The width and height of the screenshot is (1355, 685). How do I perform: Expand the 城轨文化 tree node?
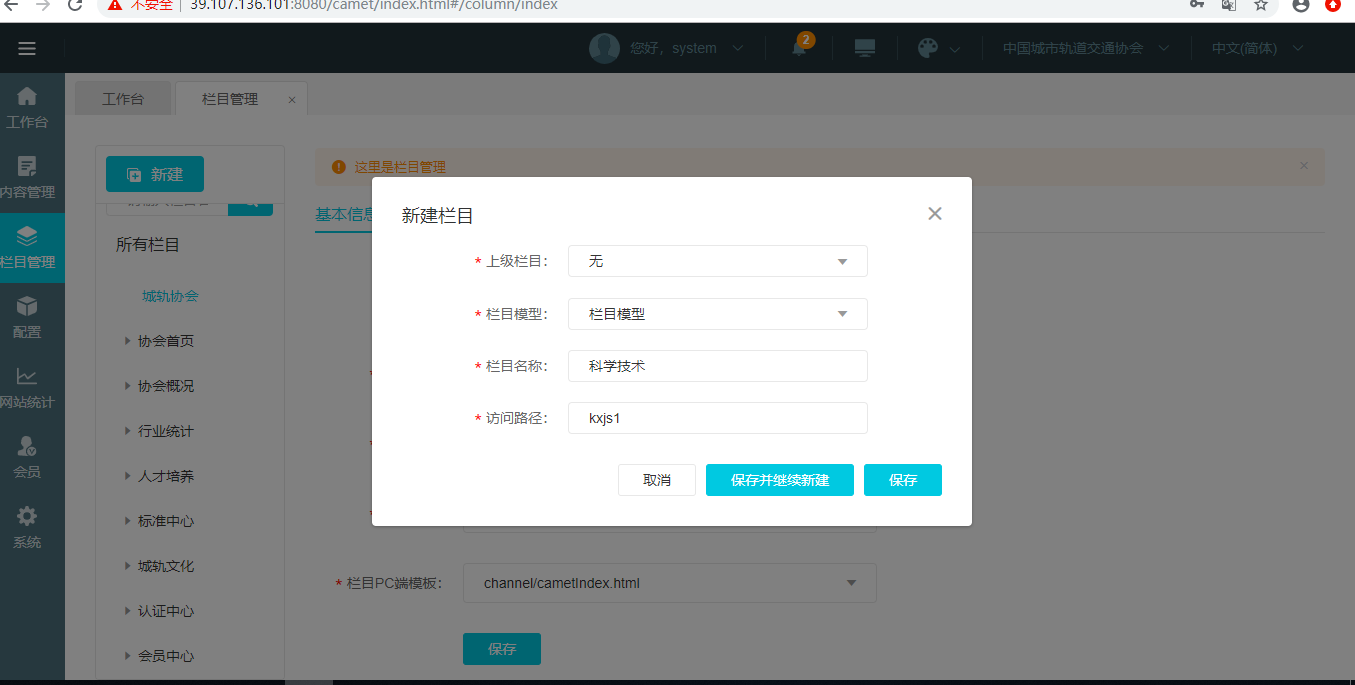(x=128, y=566)
